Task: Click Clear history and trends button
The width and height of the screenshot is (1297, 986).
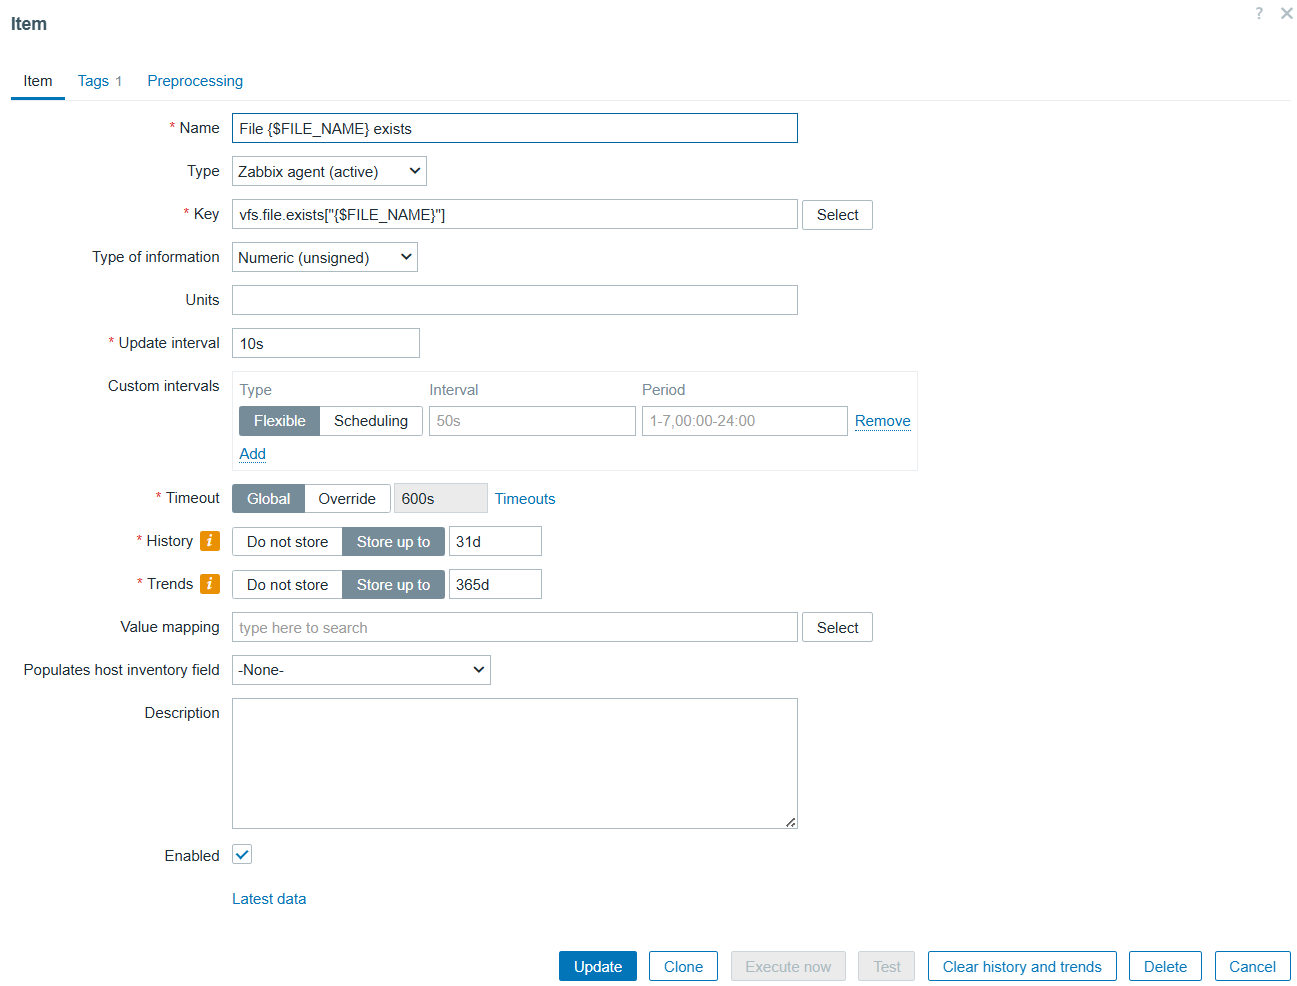Action: [x=1021, y=967]
